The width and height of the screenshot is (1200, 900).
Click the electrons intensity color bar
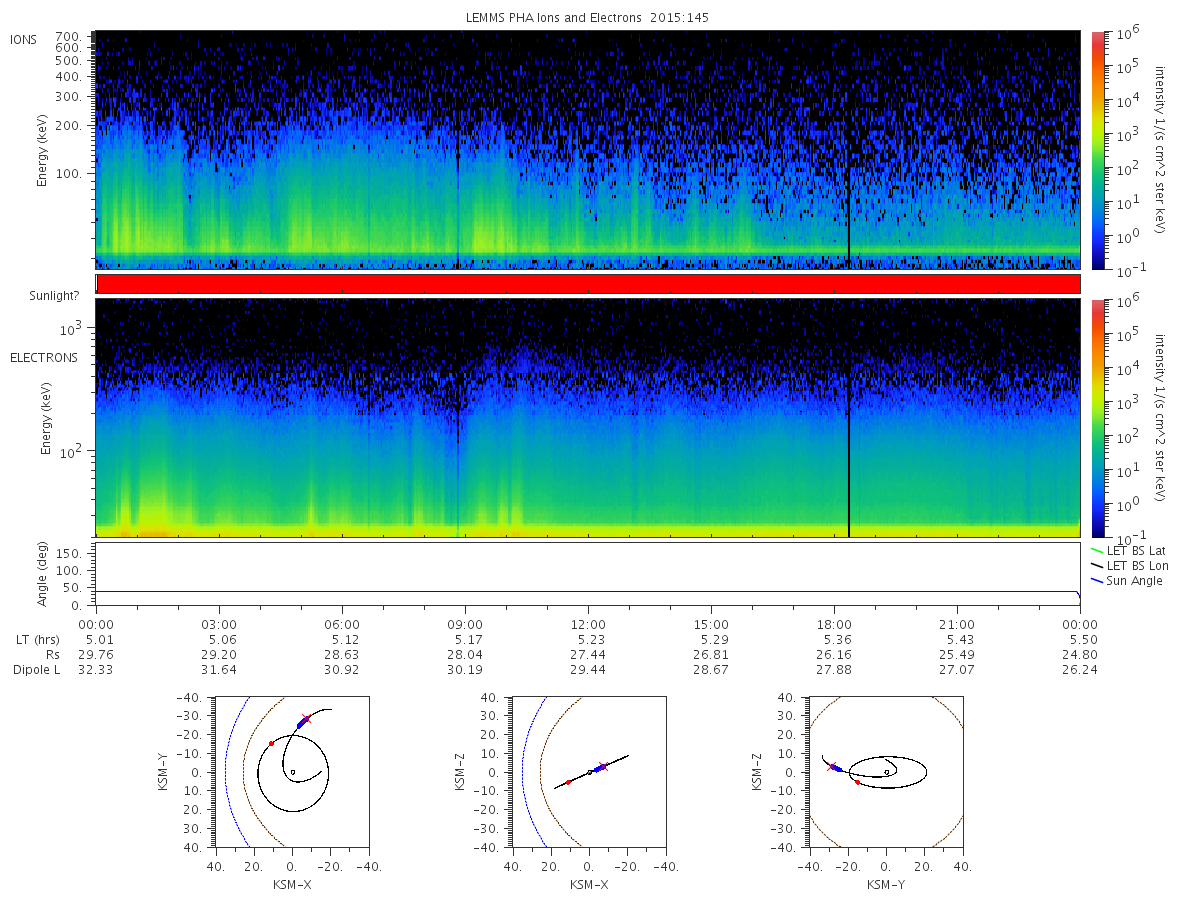coord(1097,418)
